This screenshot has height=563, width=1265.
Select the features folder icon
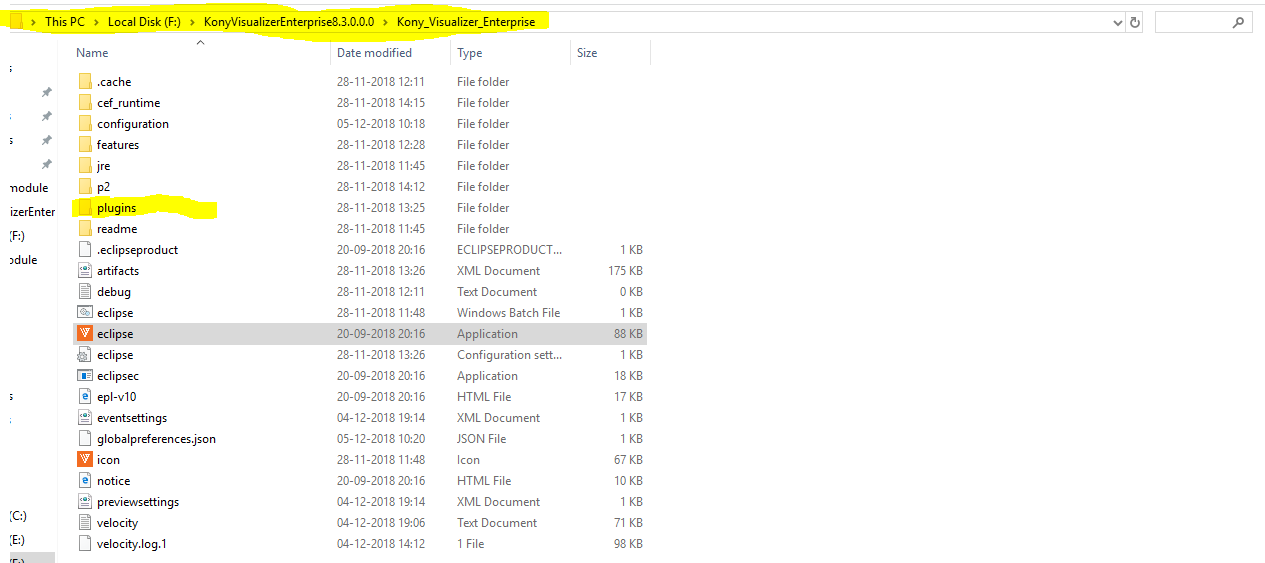tap(85, 145)
